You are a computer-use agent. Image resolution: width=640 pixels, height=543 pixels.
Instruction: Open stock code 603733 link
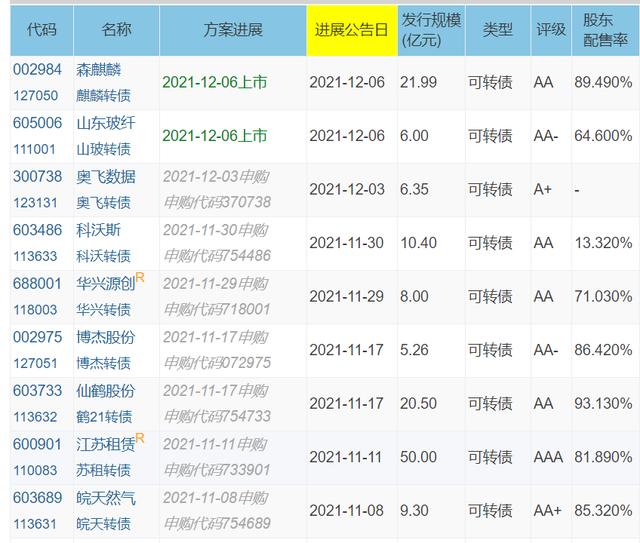click(x=37, y=390)
